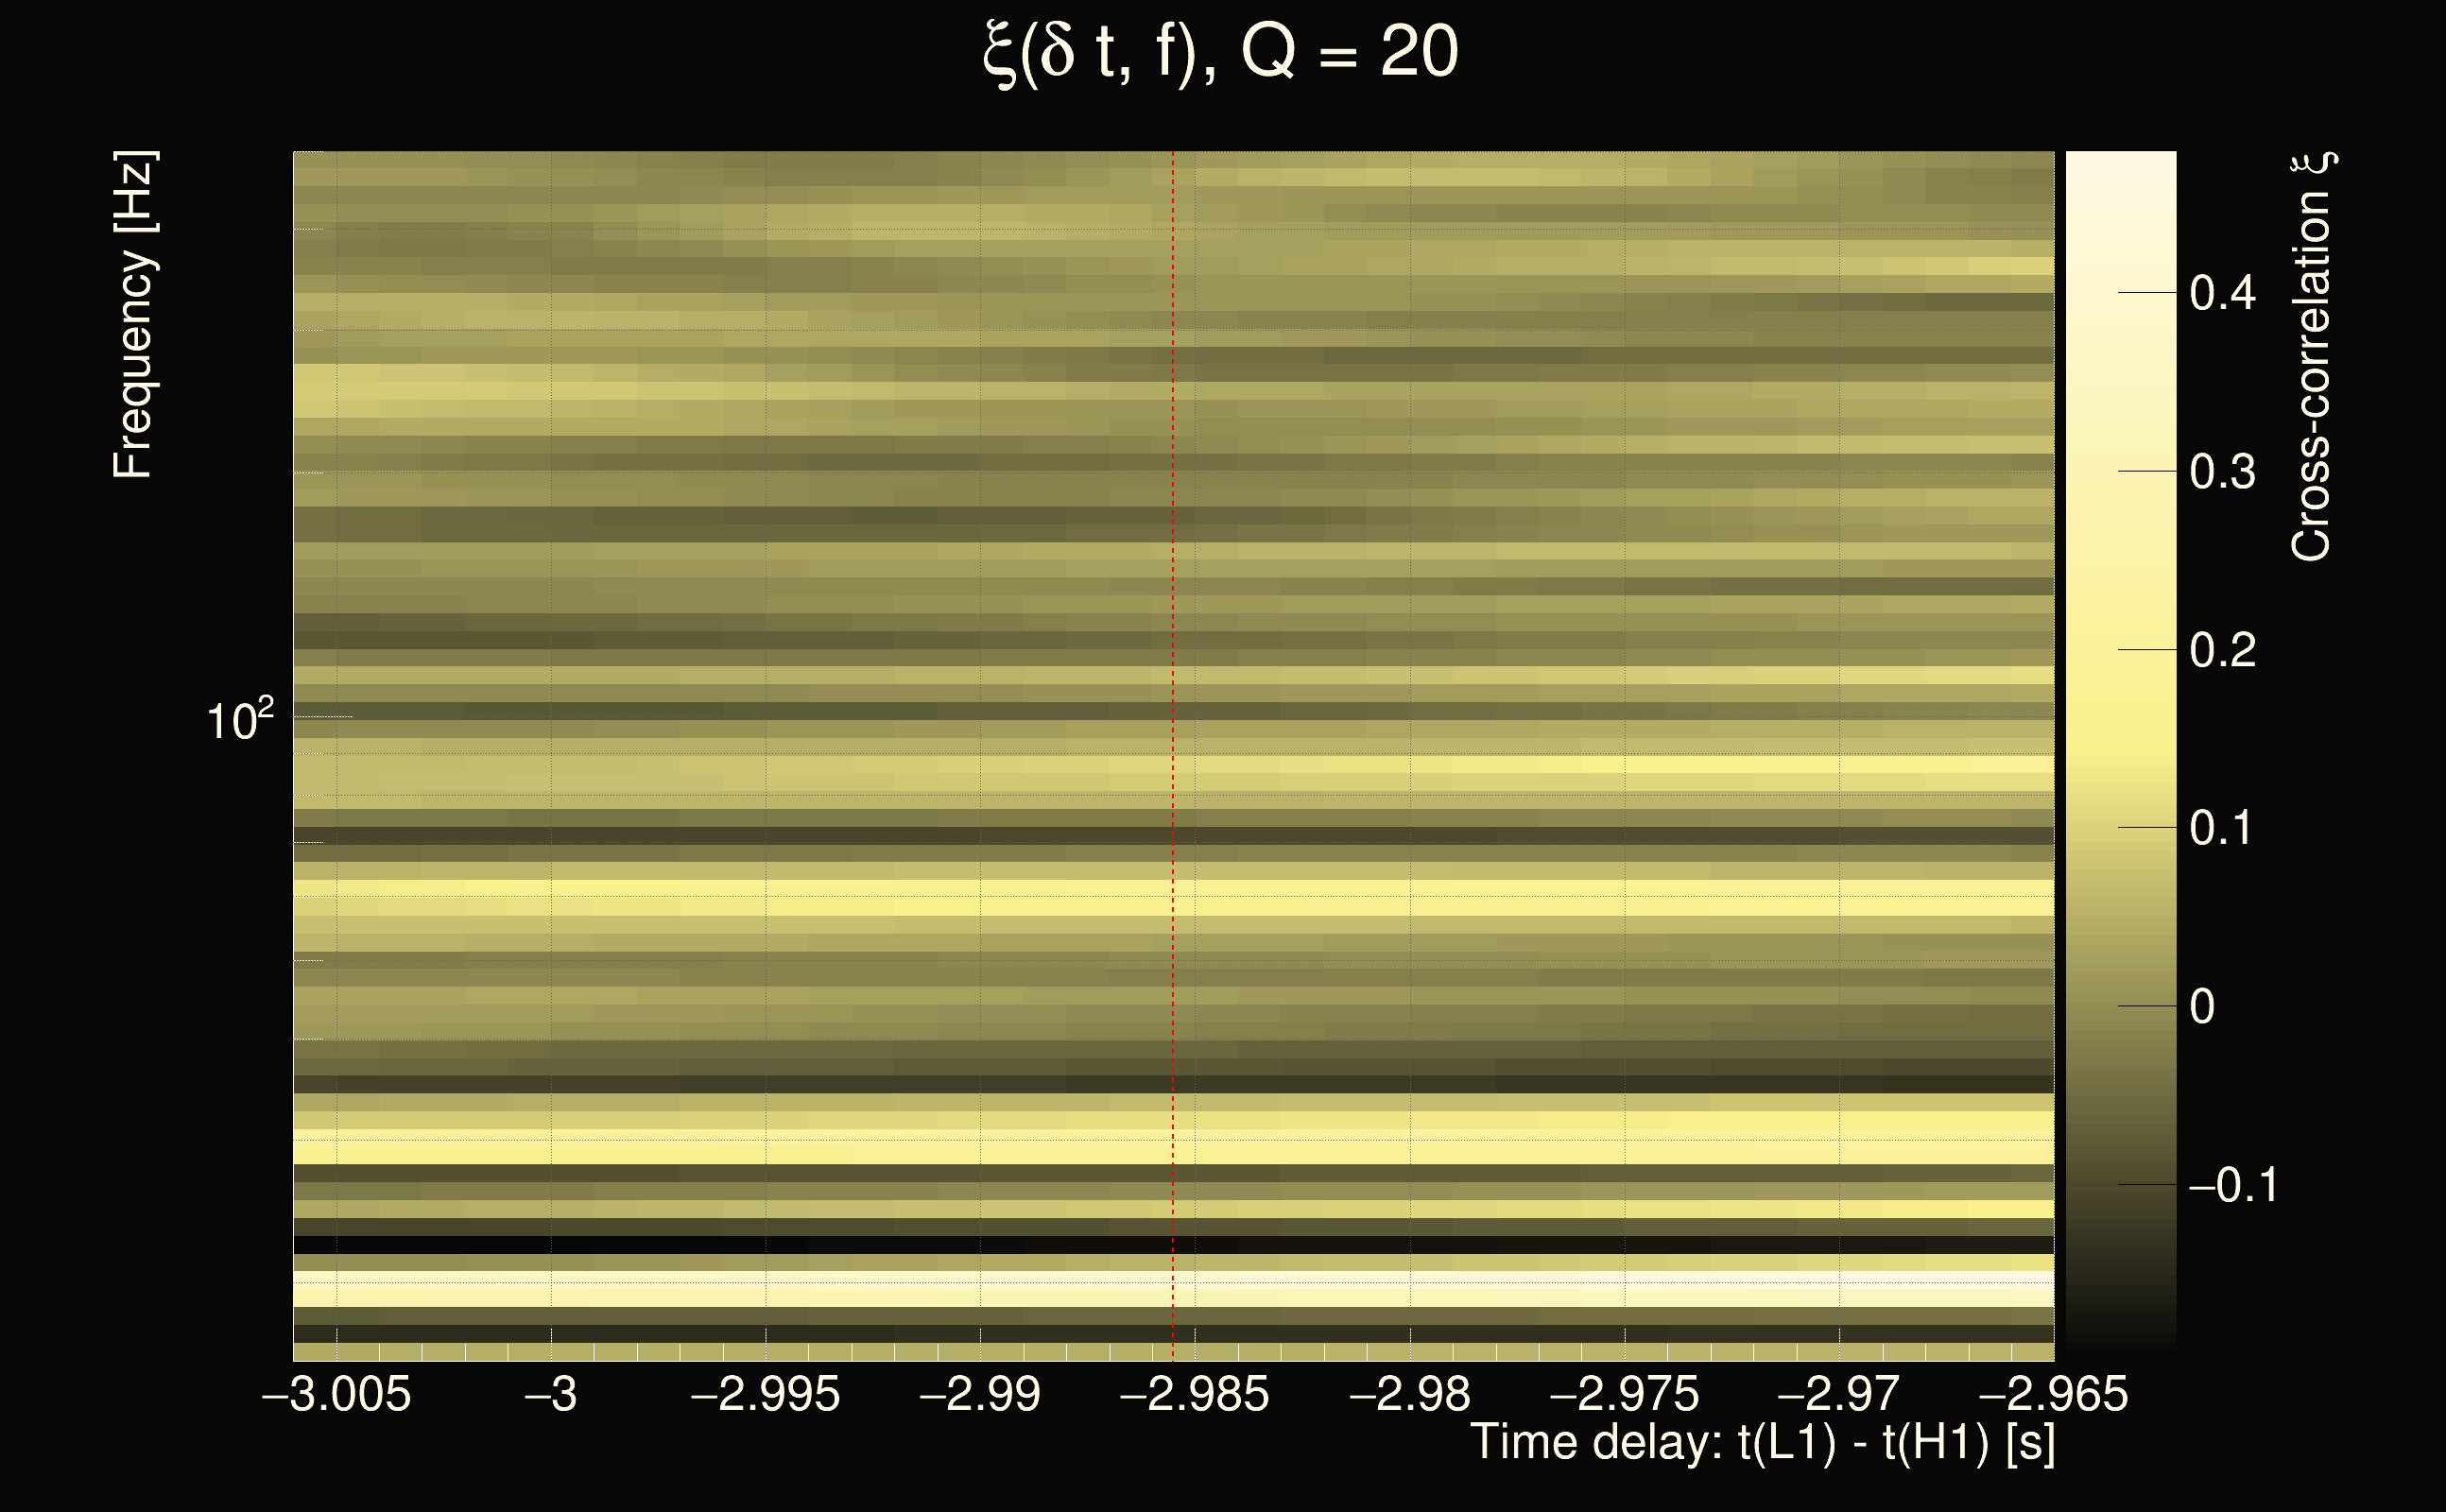
Task: Click the –2.975 x-axis tick label
Action: click(1624, 1394)
